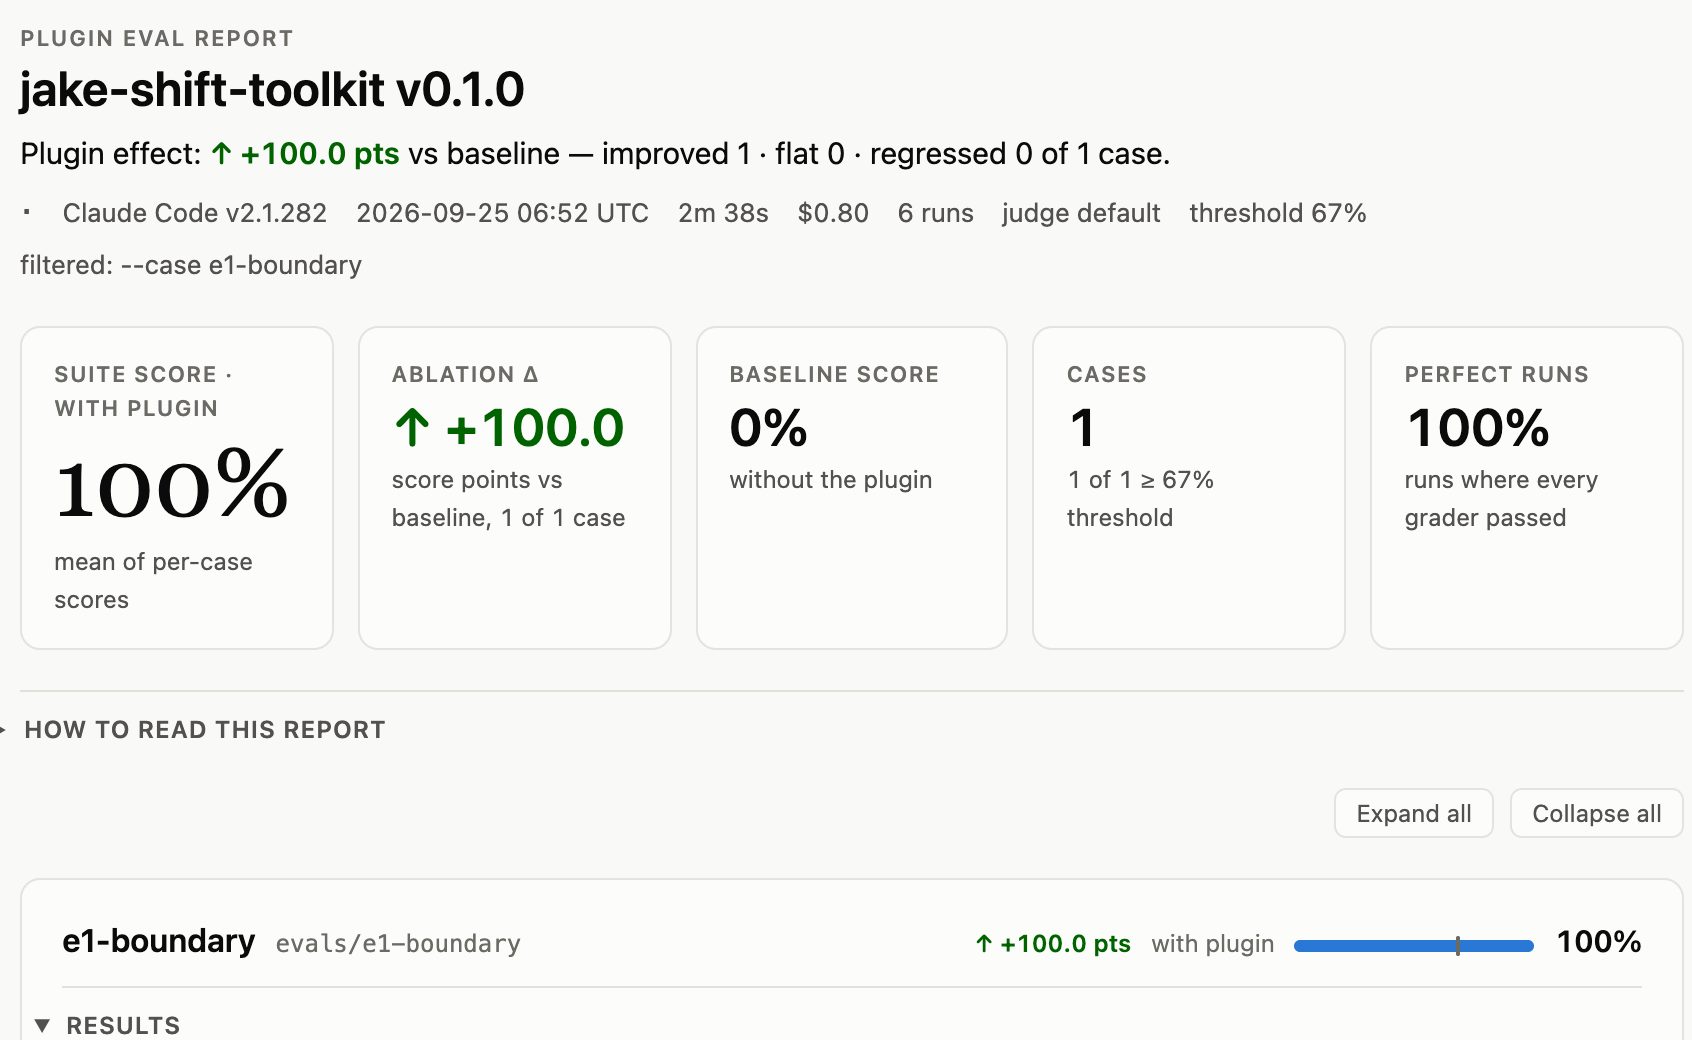Click the Collapse all button

(1596, 814)
